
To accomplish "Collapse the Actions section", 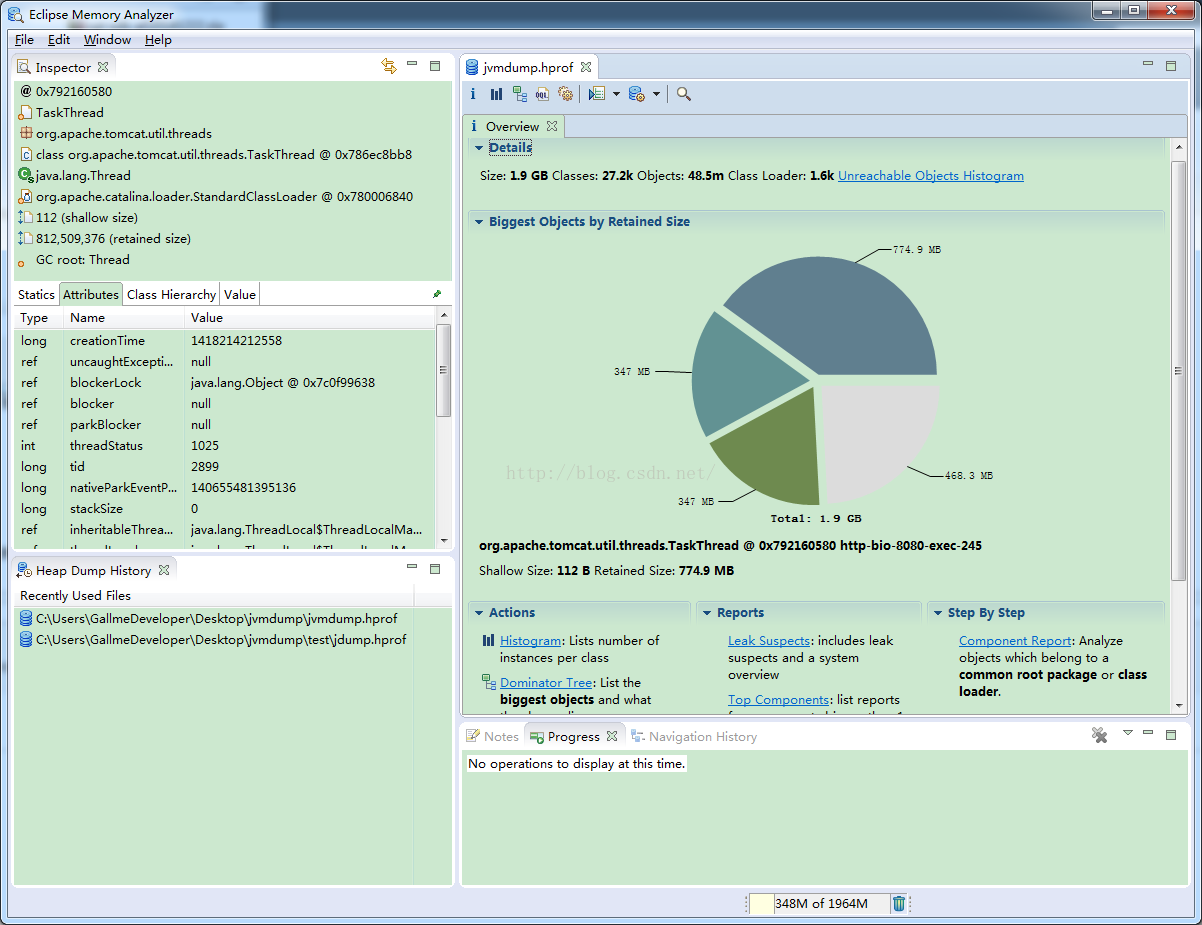I will [479, 613].
